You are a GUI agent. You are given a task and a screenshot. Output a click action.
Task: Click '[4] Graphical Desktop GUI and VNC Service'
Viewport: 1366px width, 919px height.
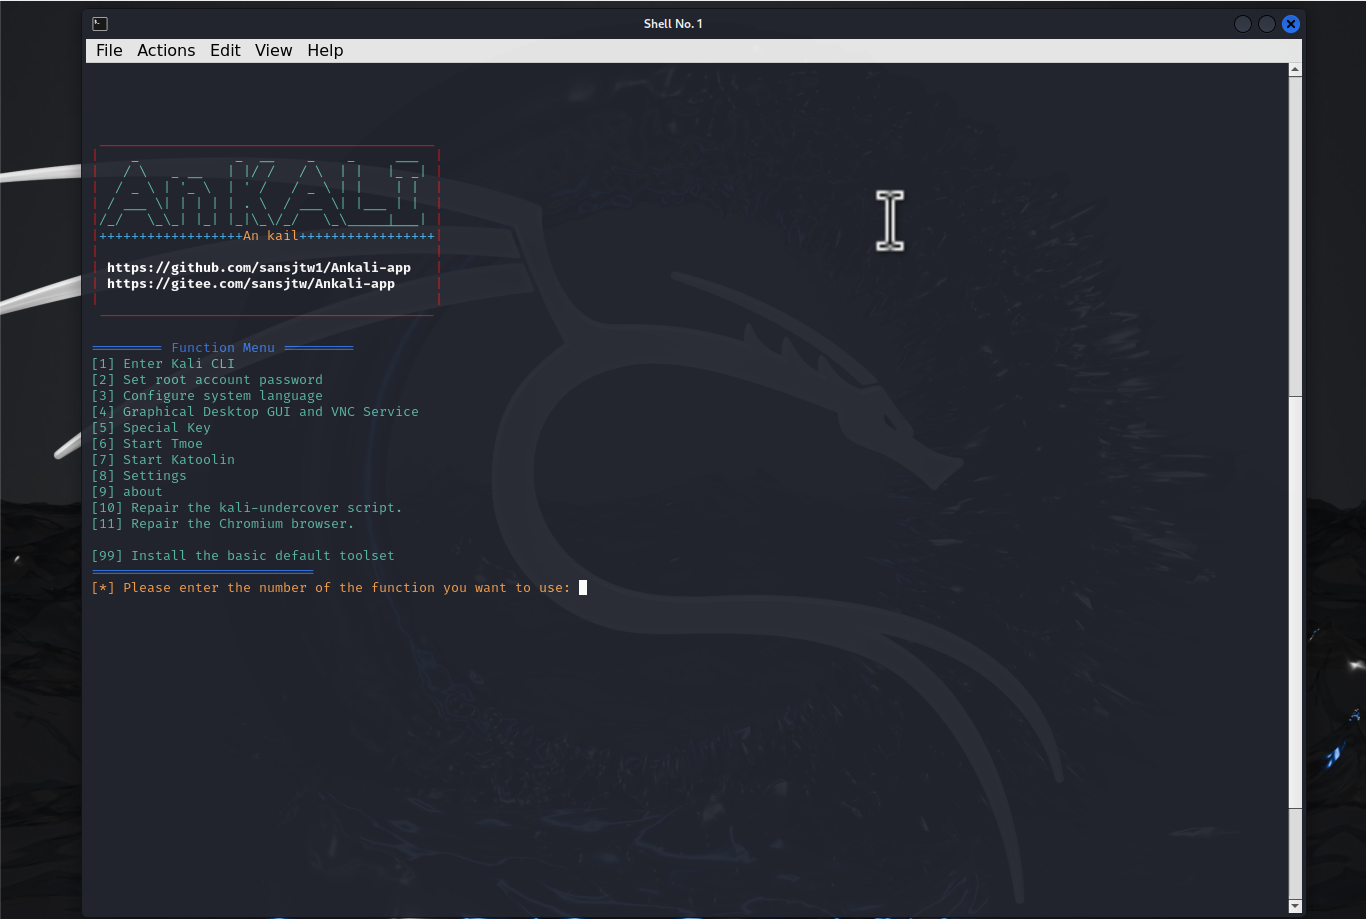tap(255, 412)
